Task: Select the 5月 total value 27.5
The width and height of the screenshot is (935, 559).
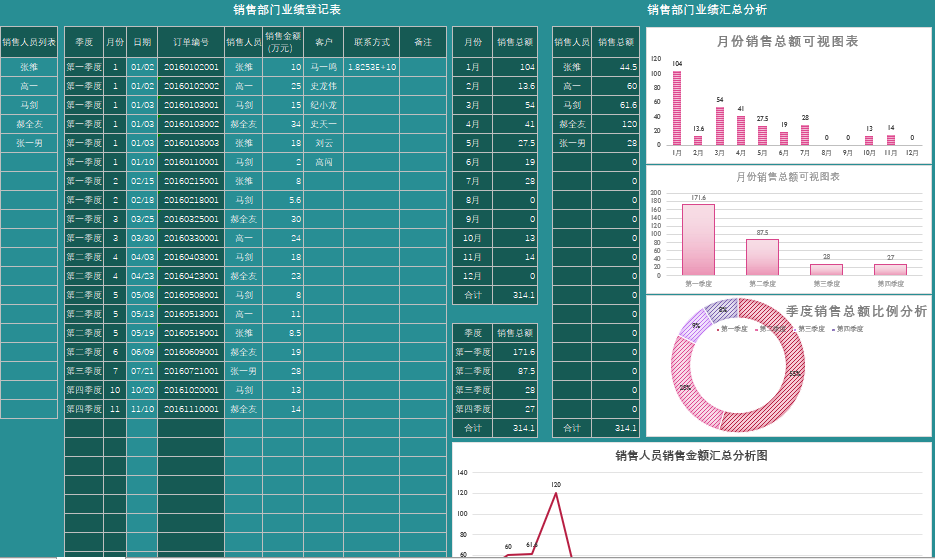Action: [515, 143]
